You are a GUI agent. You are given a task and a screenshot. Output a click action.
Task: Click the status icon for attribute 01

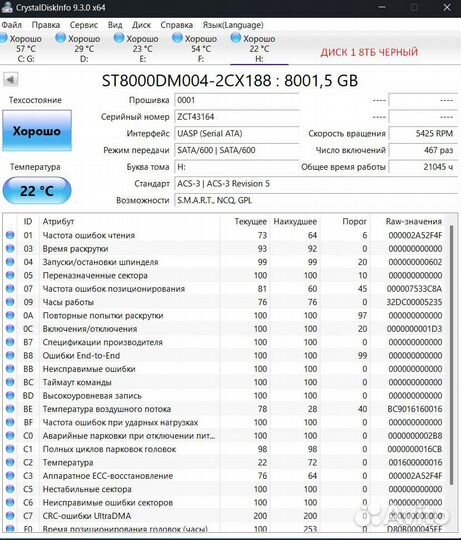[10, 235]
